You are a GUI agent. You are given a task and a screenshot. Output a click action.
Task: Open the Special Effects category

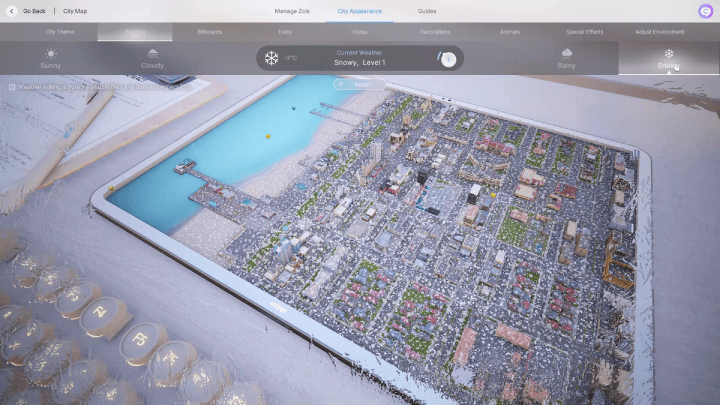click(585, 32)
